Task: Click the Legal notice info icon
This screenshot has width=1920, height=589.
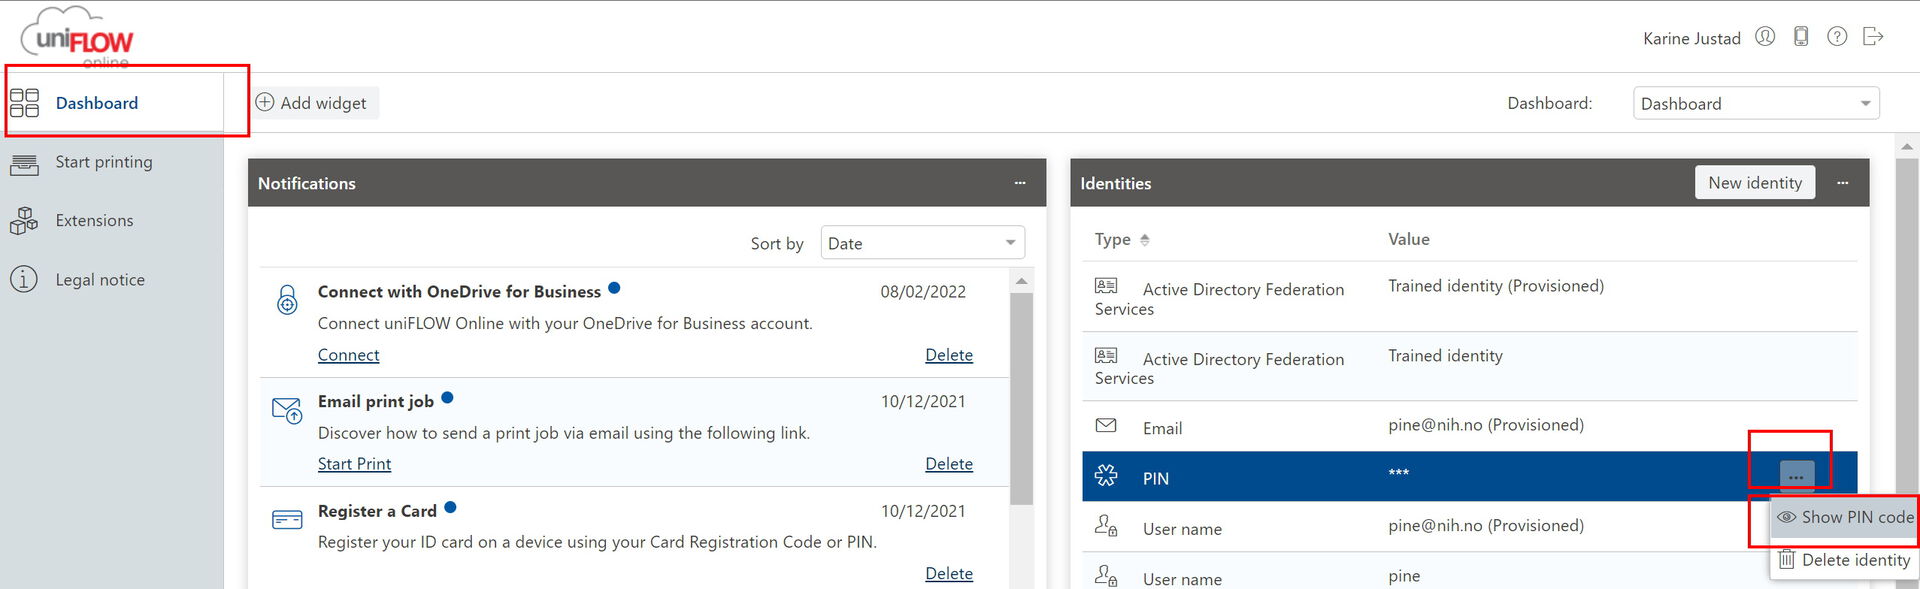Action: pyautogui.click(x=24, y=279)
